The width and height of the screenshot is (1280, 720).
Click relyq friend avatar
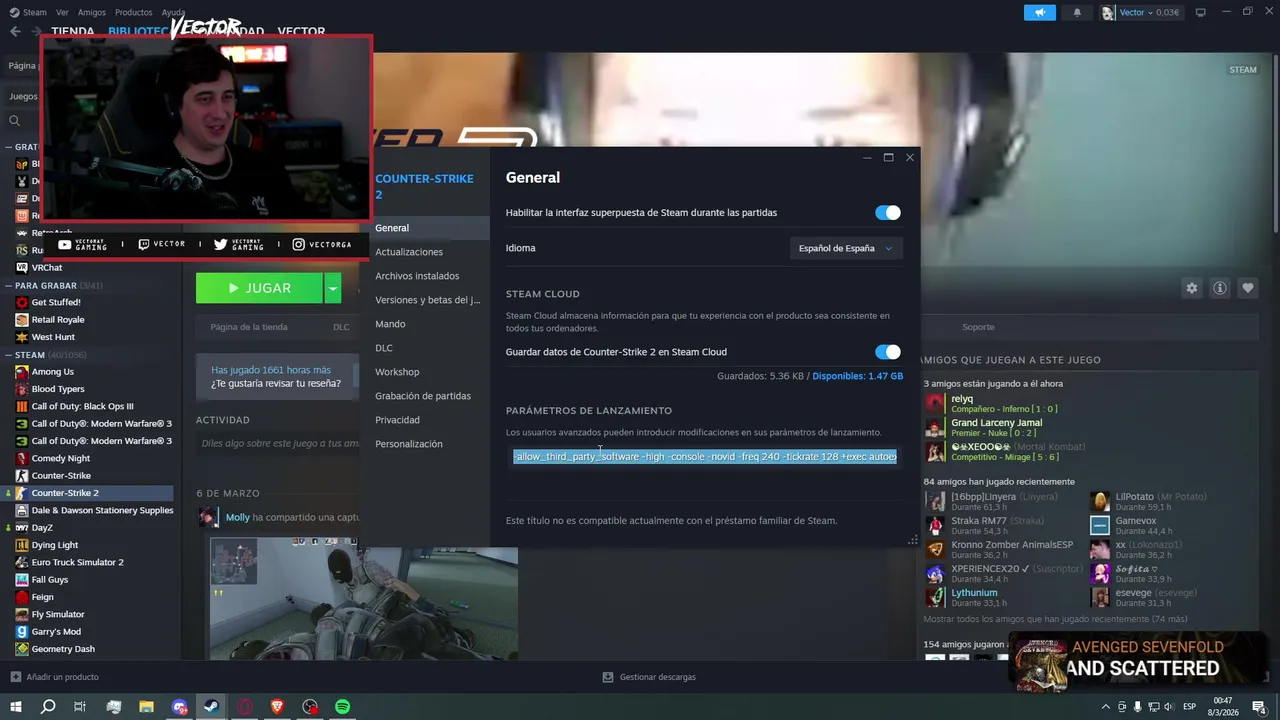coord(935,403)
